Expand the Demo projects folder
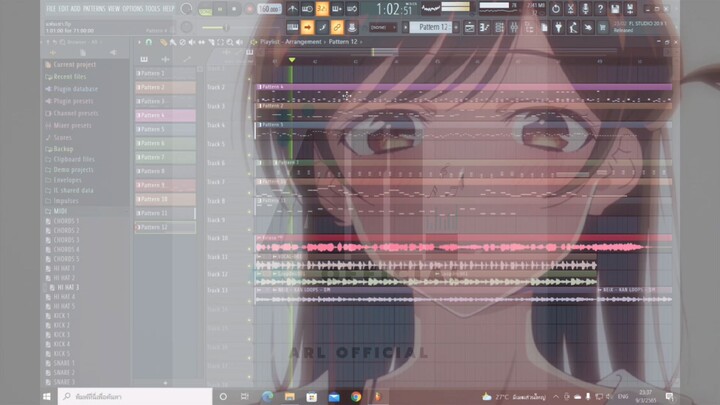 73,169
